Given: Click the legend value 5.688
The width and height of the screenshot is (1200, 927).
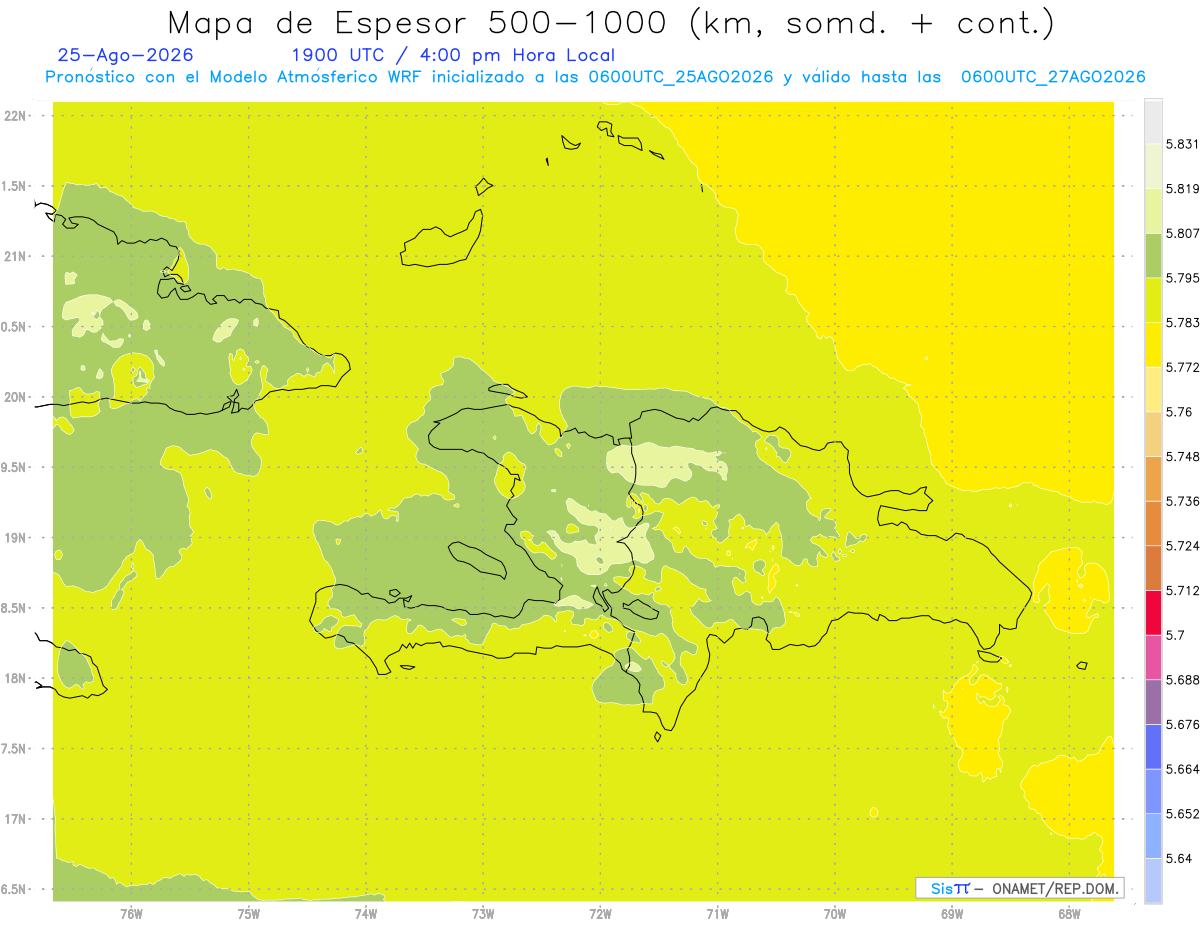Looking at the screenshot, I should 1182,680.
